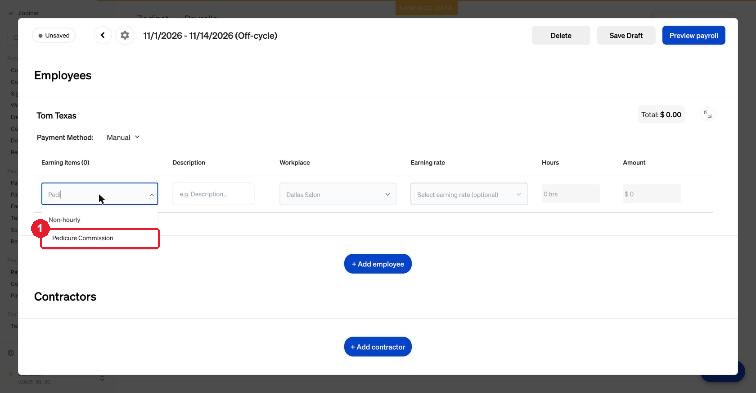This screenshot has width=756, height=393.
Task: Click Save Draft button
Action: point(626,36)
